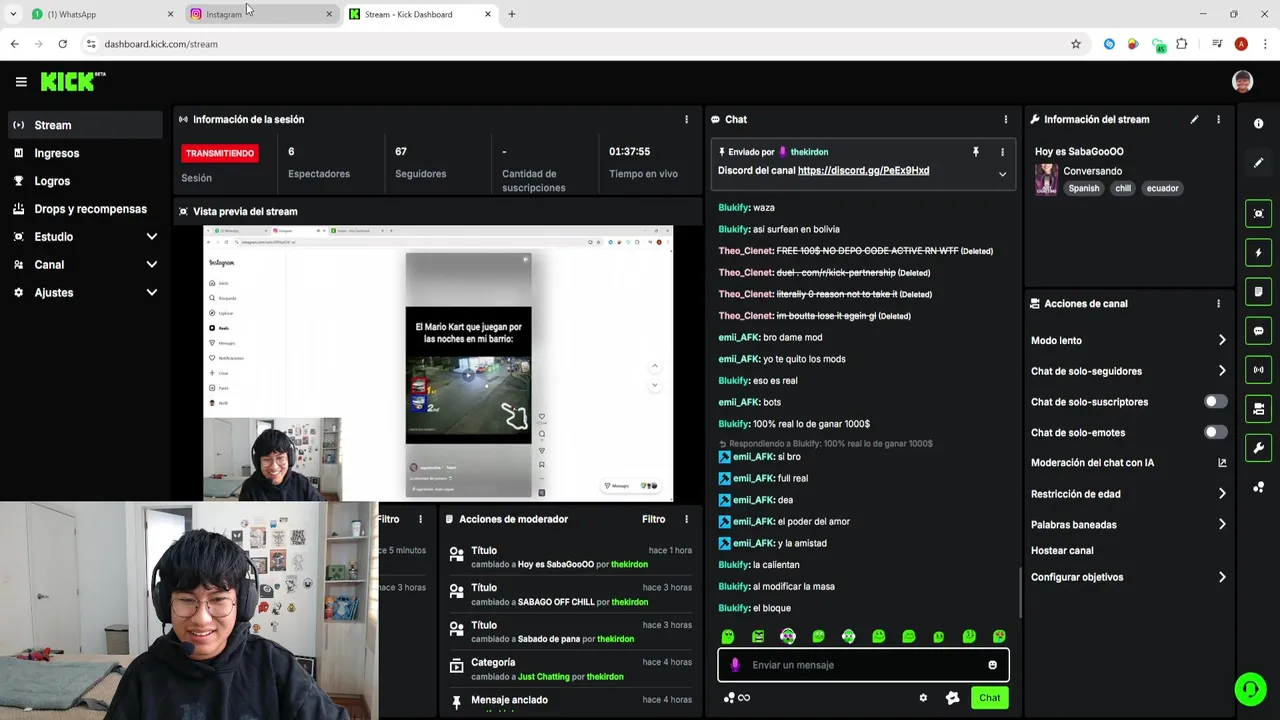The height and width of the screenshot is (720, 1280).
Task: Click Hostear canal
Action: pyautogui.click(x=1062, y=551)
